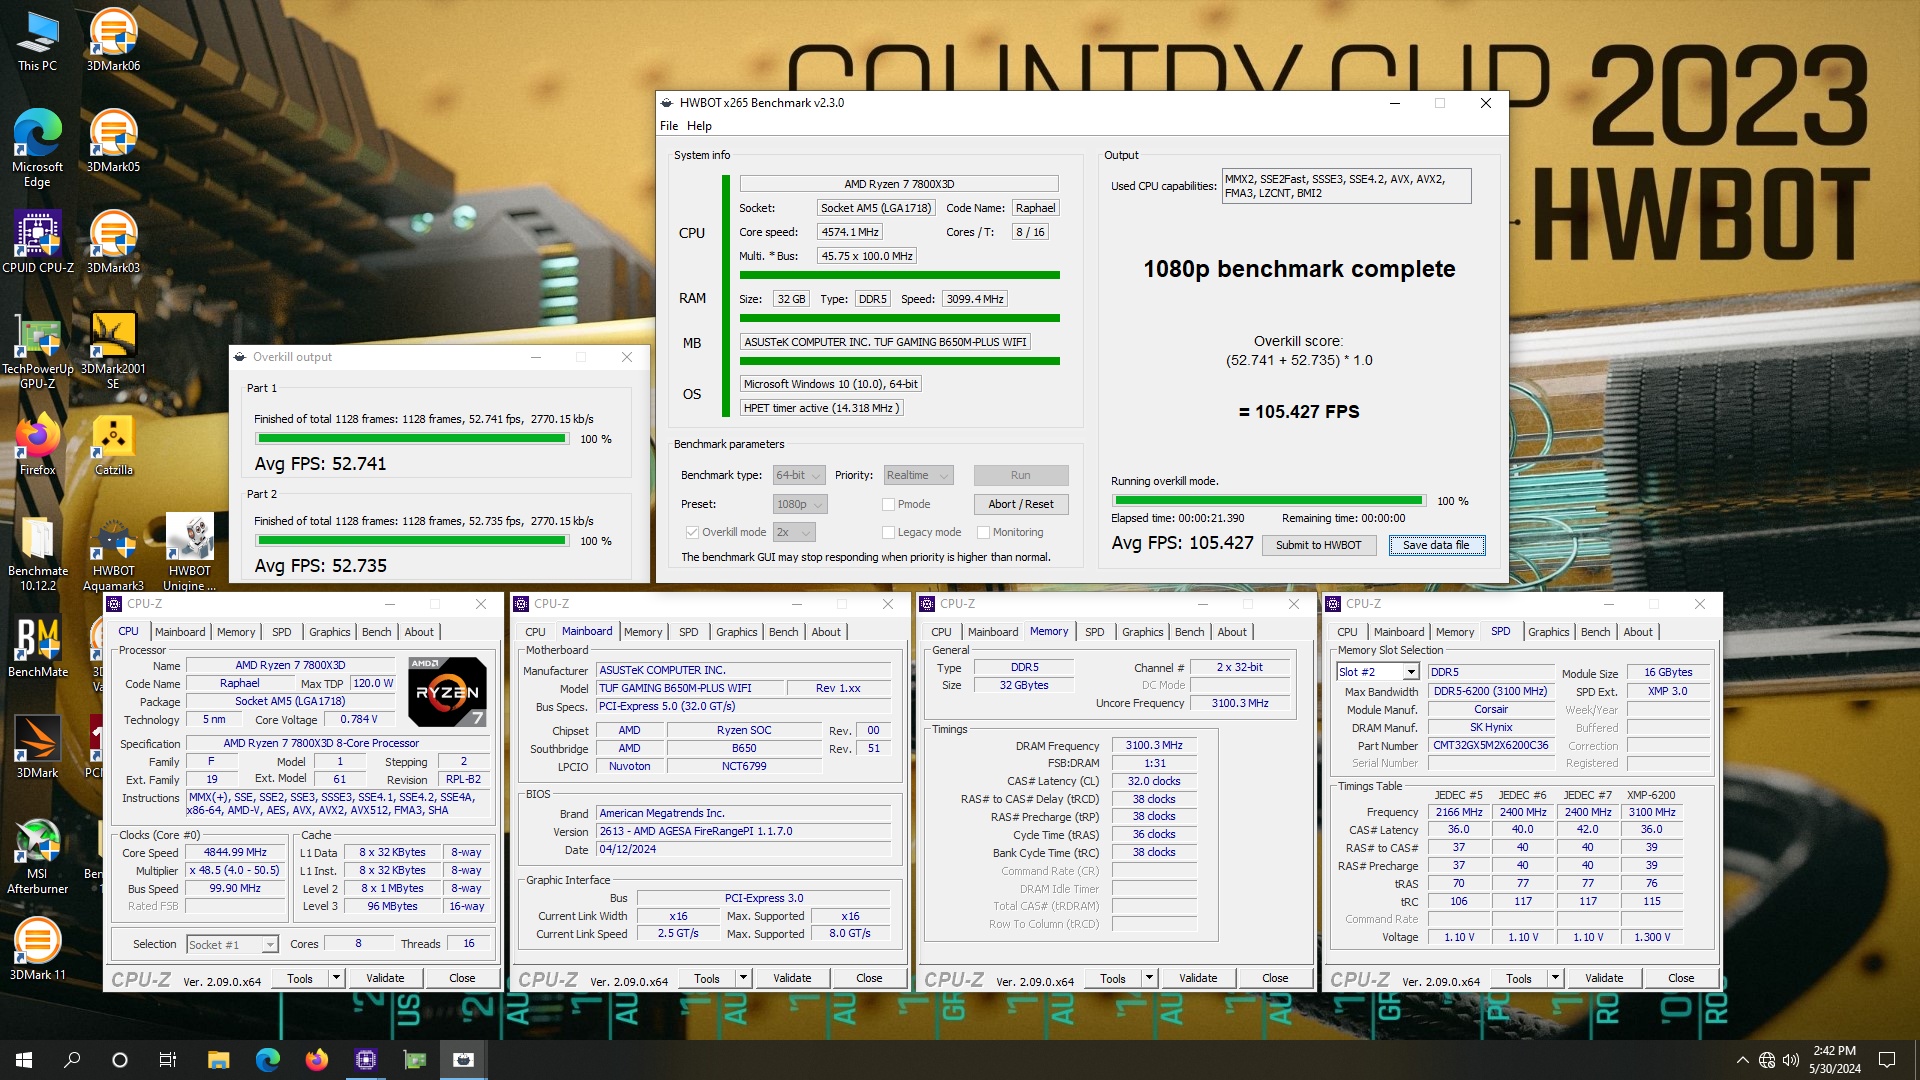Click Tools button in Memory CPU-Z window
1920x1080 pixels.
[1112, 978]
